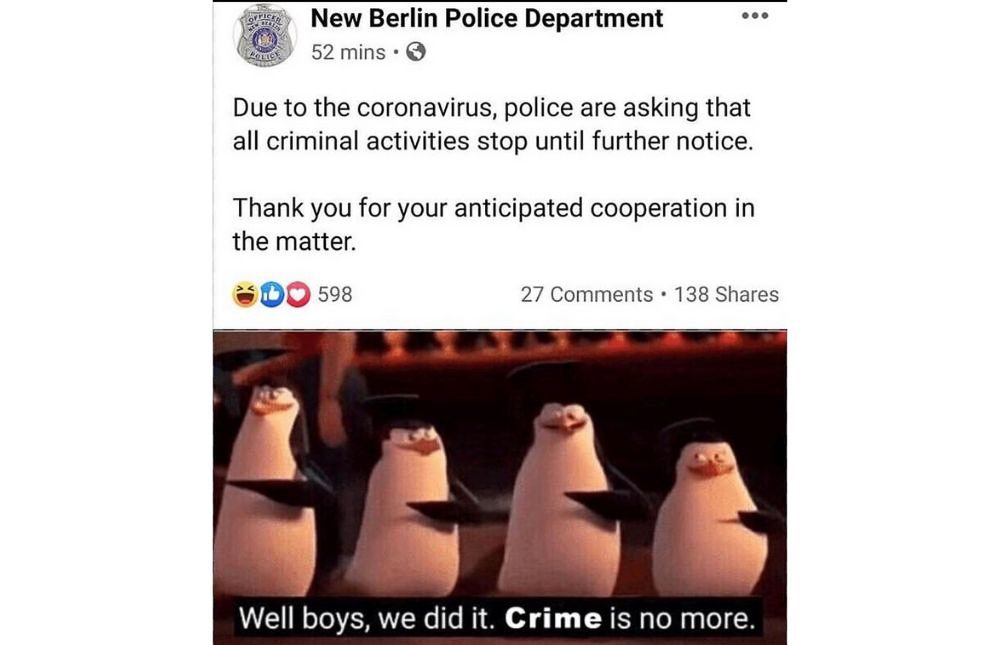Open the 27 Comments link
This screenshot has height=645, width=1000.
click(x=587, y=294)
